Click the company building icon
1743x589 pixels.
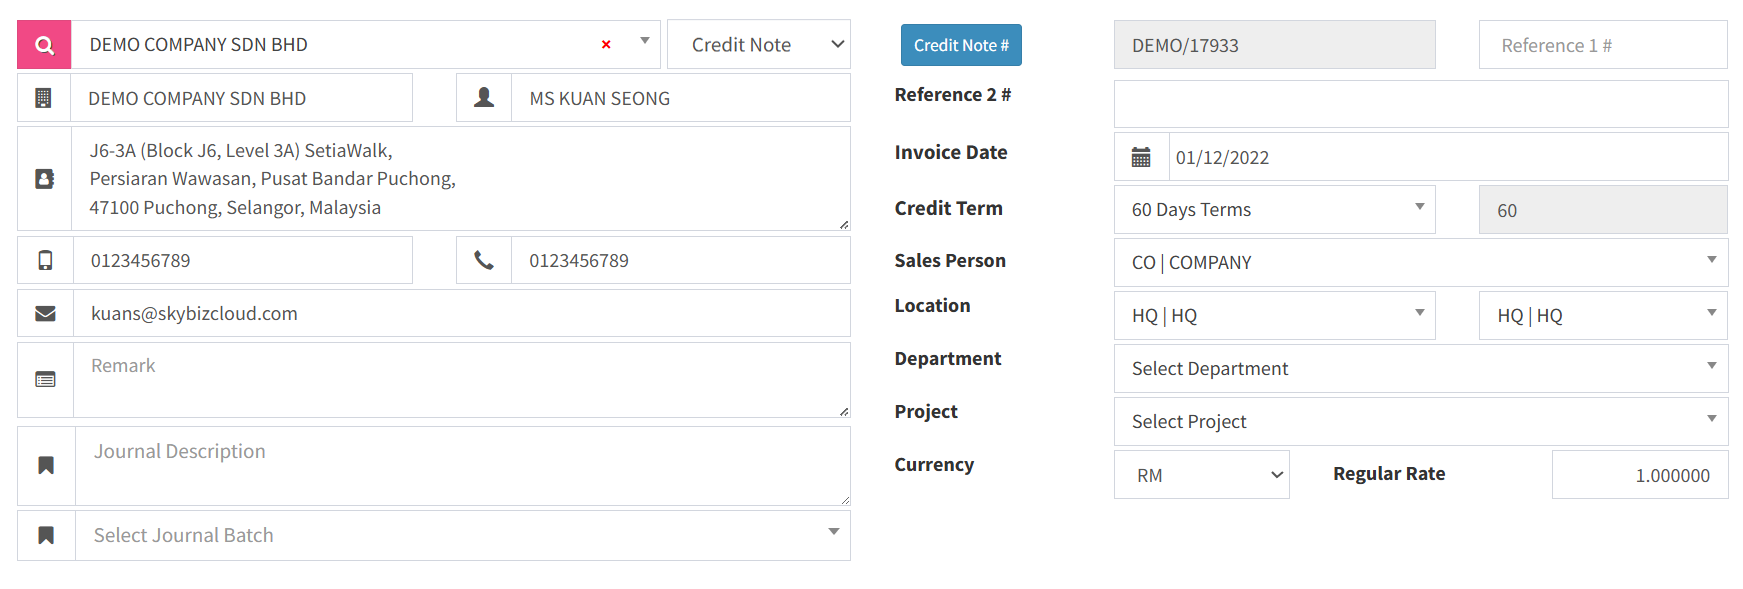(44, 98)
